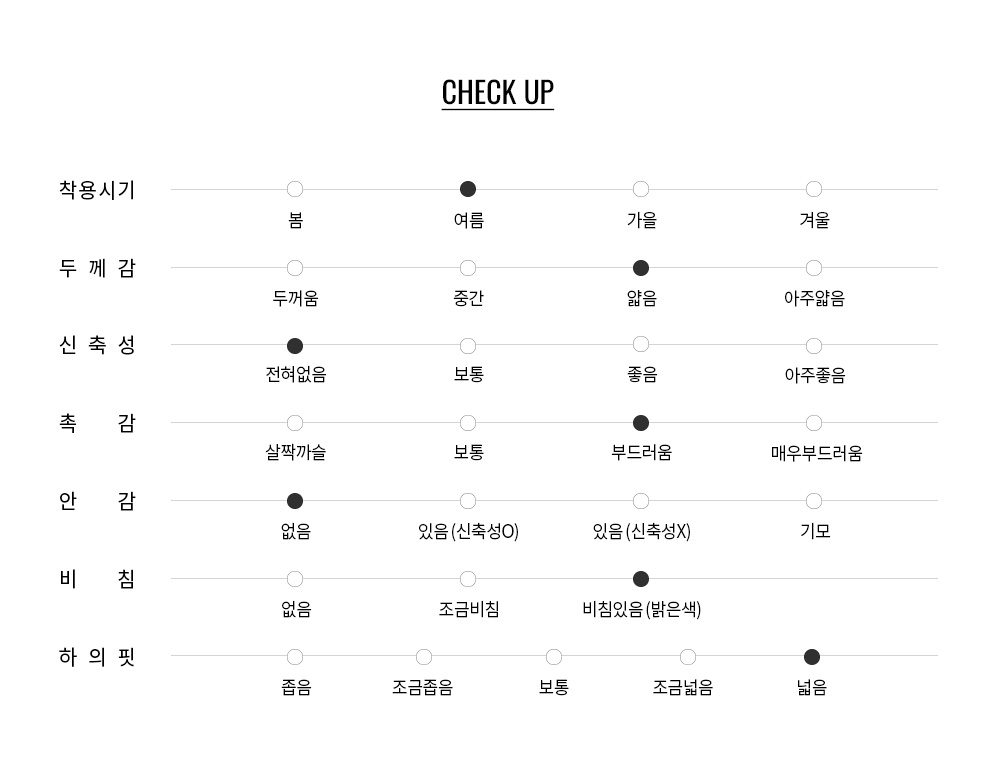
Task: Choose the 겨울 season circle
Action: click(x=814, y=189)
